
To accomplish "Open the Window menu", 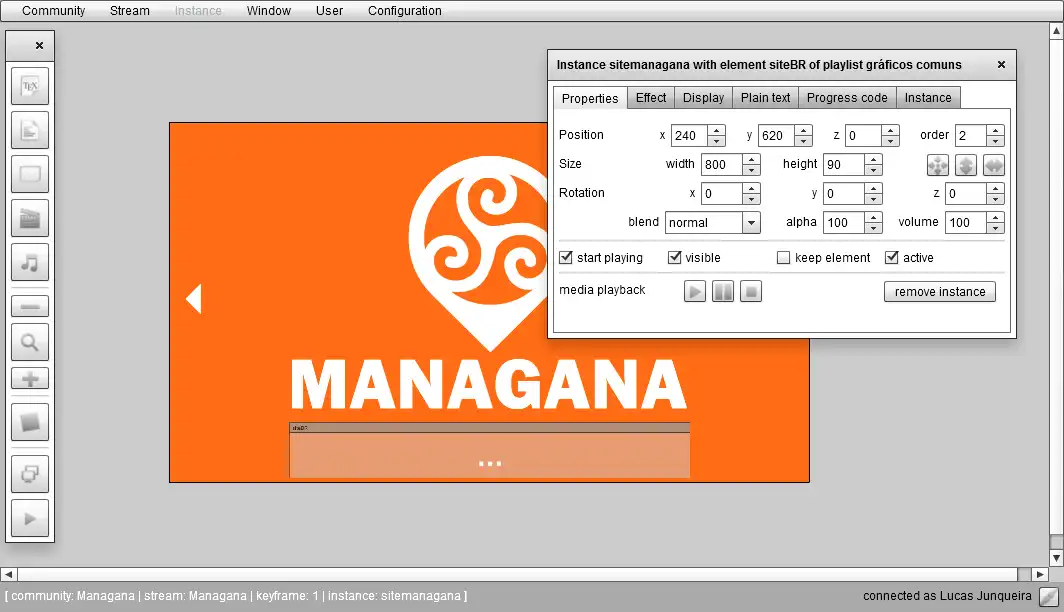I will point(269,11).
